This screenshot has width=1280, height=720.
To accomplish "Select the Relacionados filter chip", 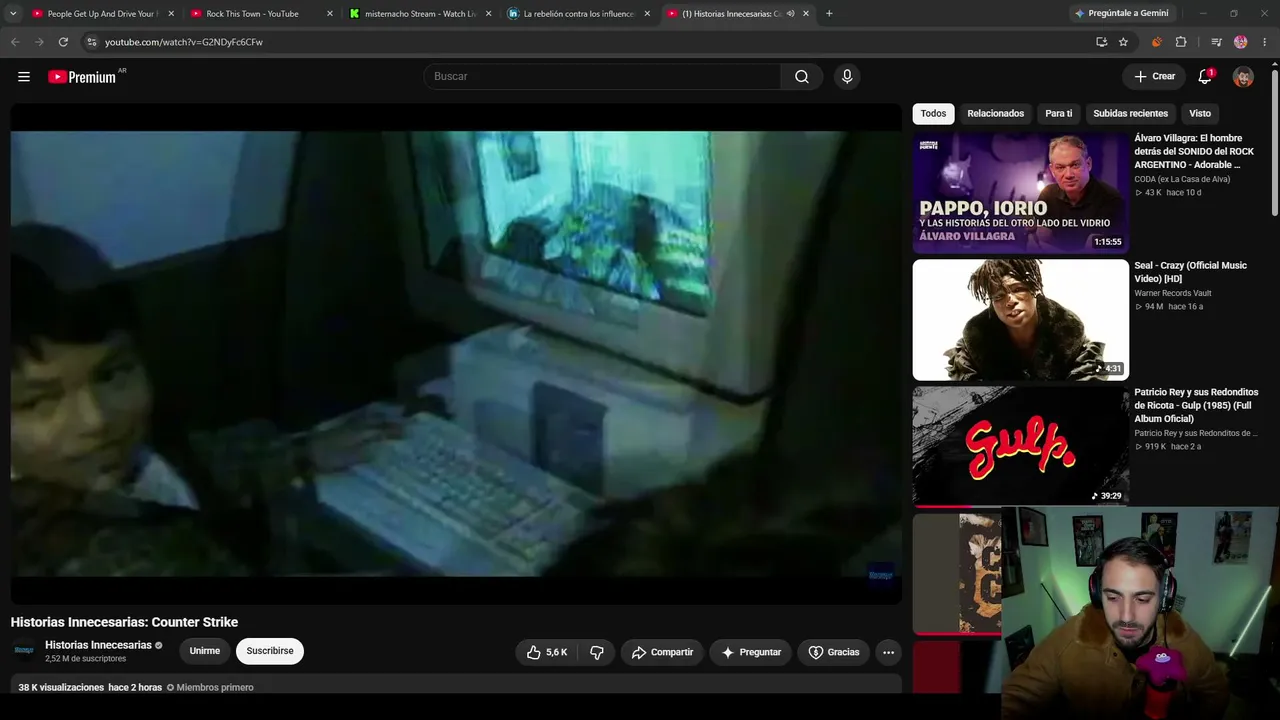I will [995, 114].
